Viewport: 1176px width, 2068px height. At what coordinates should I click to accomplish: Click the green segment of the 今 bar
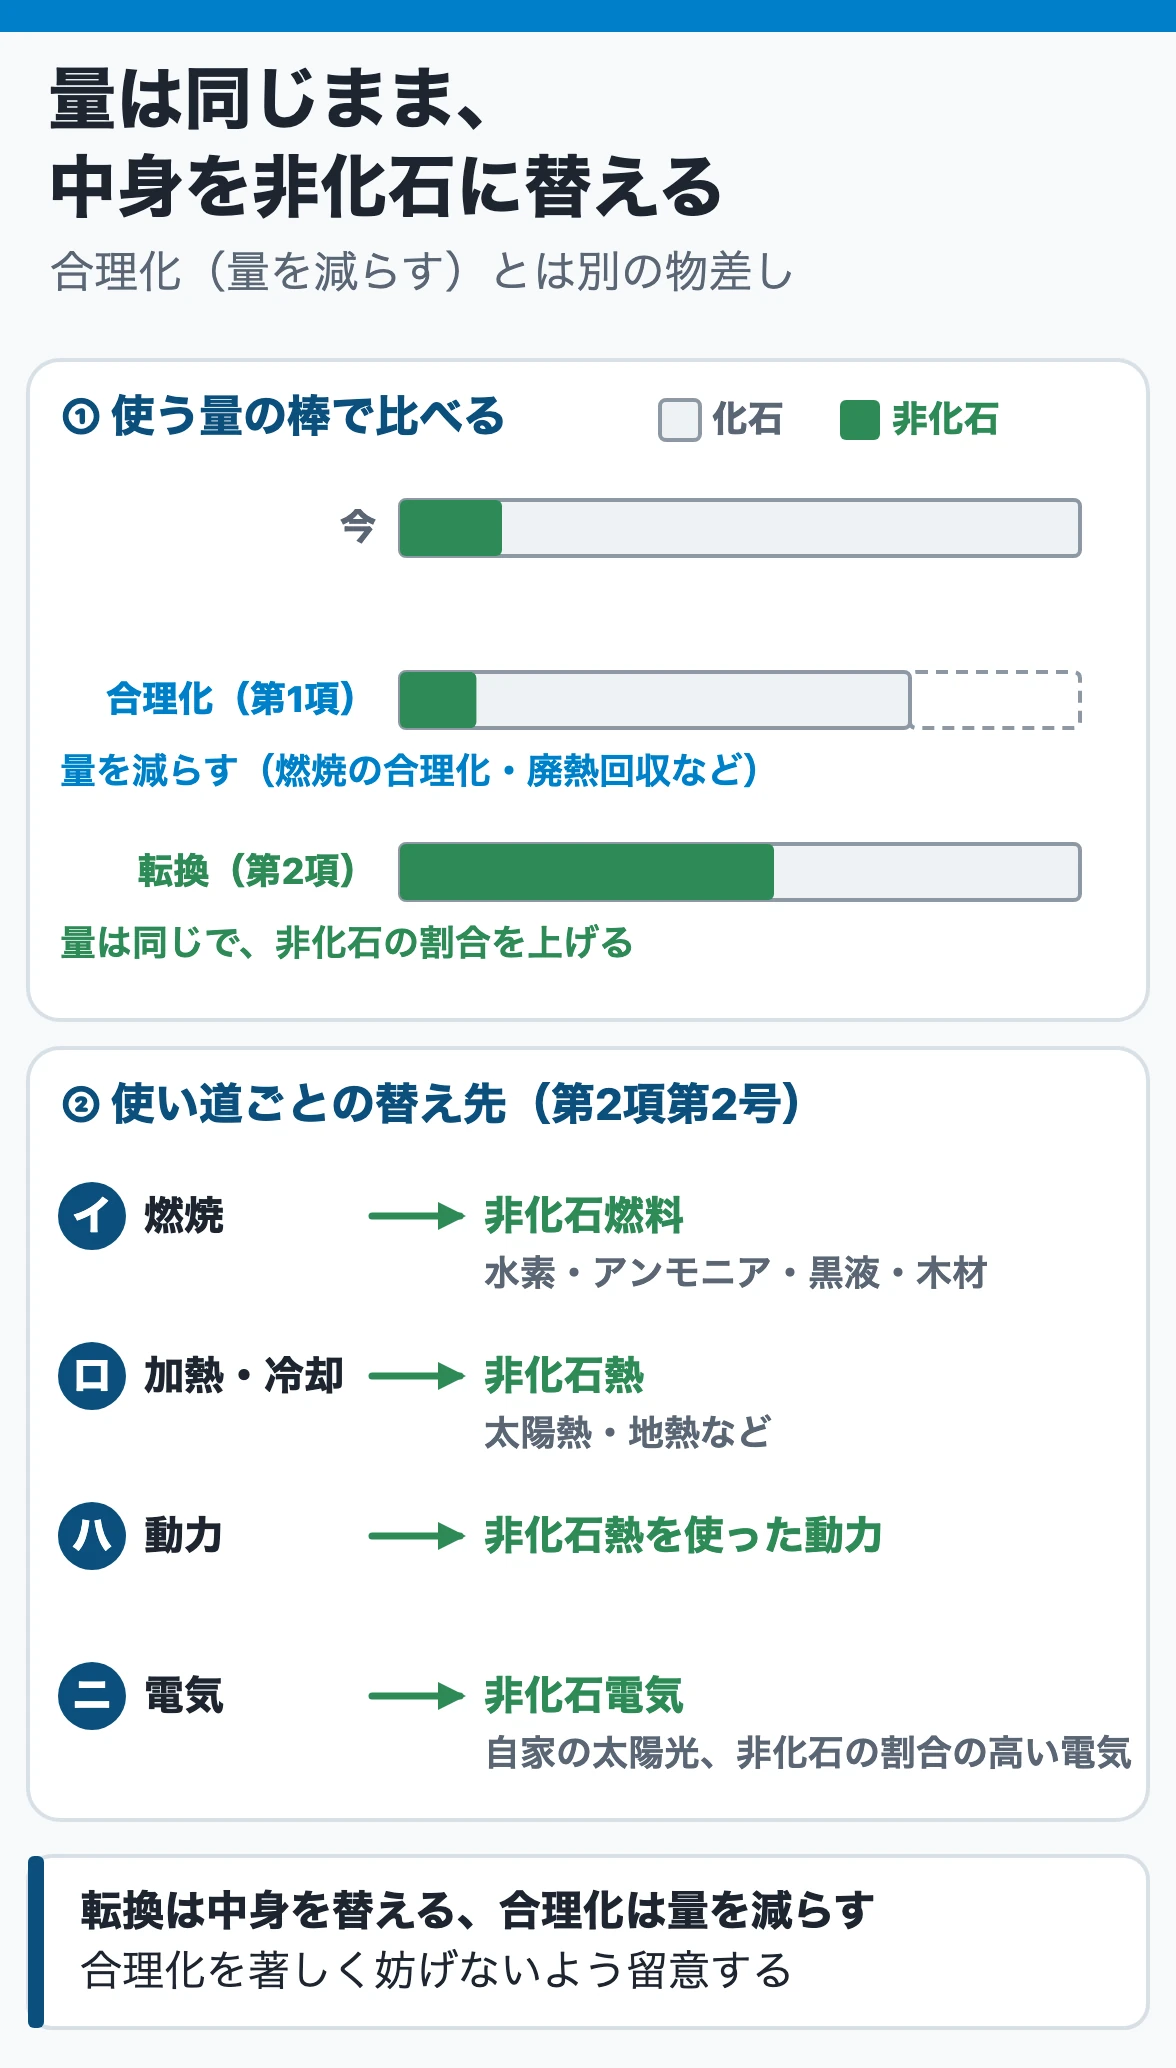pos(451,528)
